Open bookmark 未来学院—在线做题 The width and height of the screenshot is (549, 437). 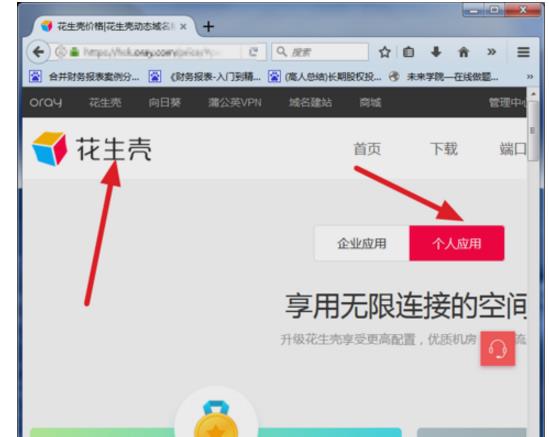(x=443, y=76)
